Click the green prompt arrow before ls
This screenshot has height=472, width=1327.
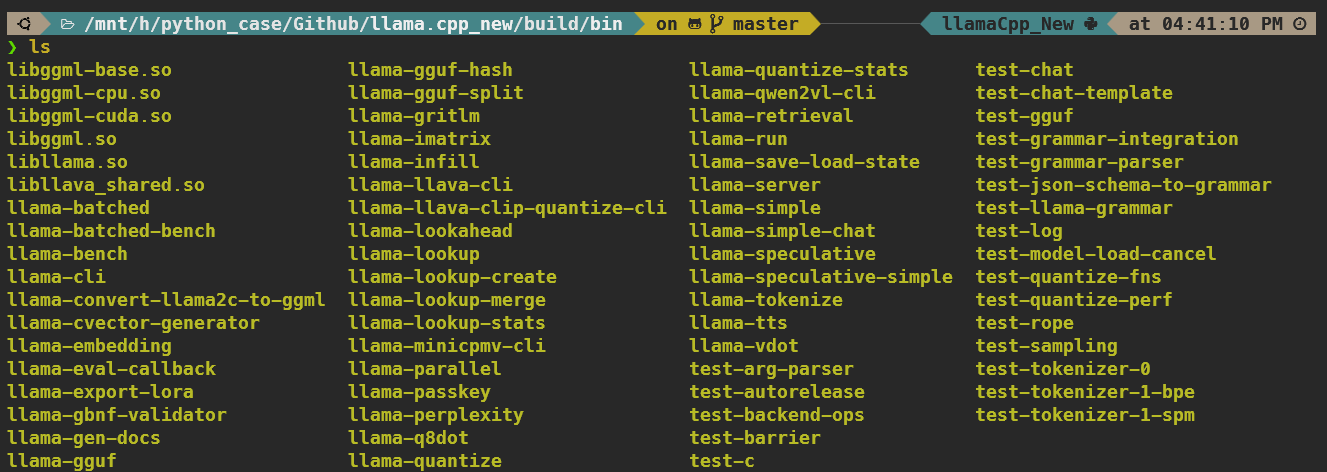click(12, 47)
